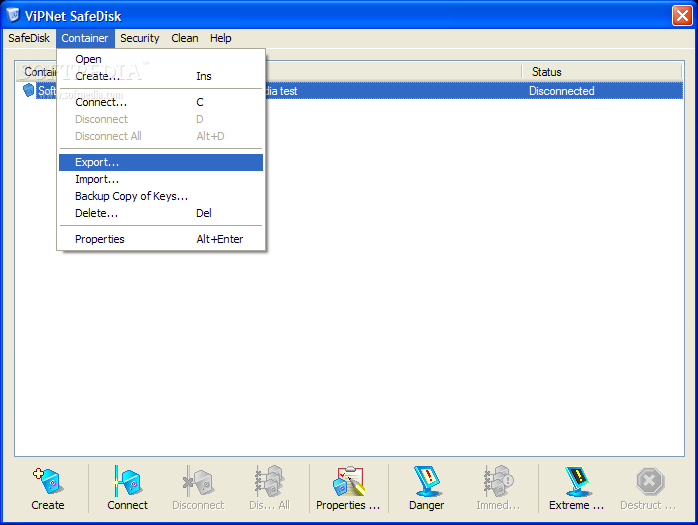This screenshot has height=525, width=698.
Task: Click the disabled Disconnect menu entry
Action: 161,119
